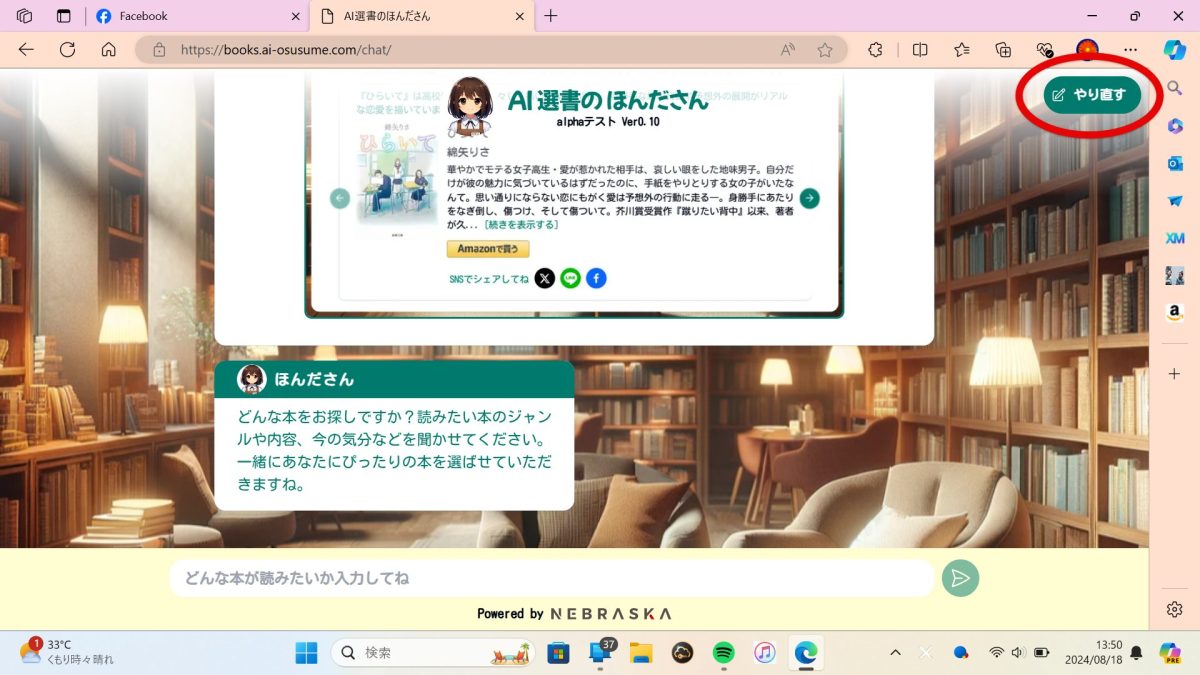Click the favorites star in the address bar
This screenshot has width=1200, height=675.
(x=823, y=49)
